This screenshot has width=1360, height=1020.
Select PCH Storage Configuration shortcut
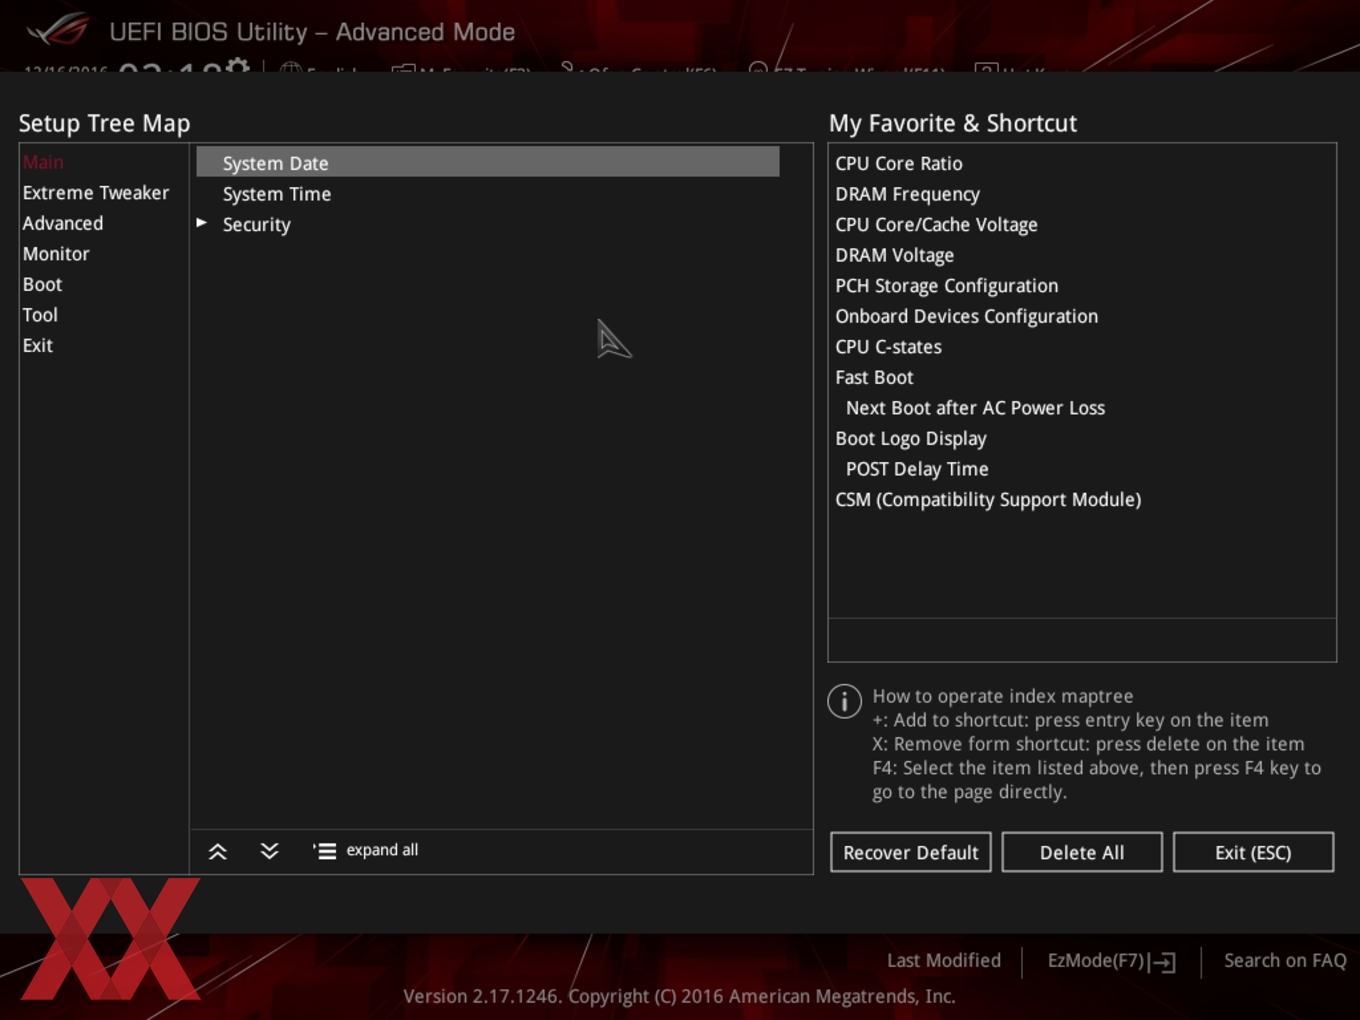(947, 286)
